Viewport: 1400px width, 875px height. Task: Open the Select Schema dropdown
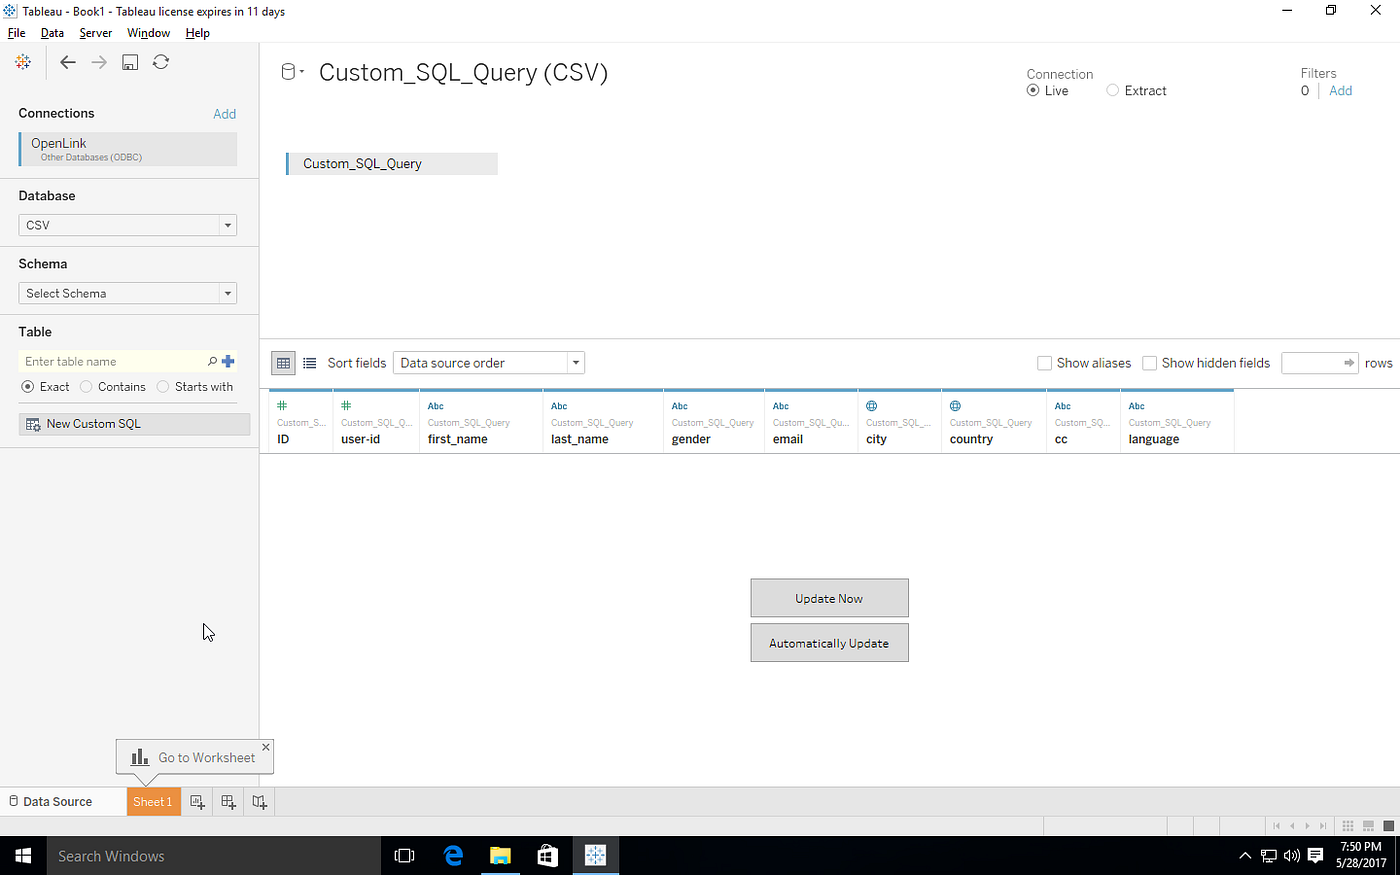228,293
